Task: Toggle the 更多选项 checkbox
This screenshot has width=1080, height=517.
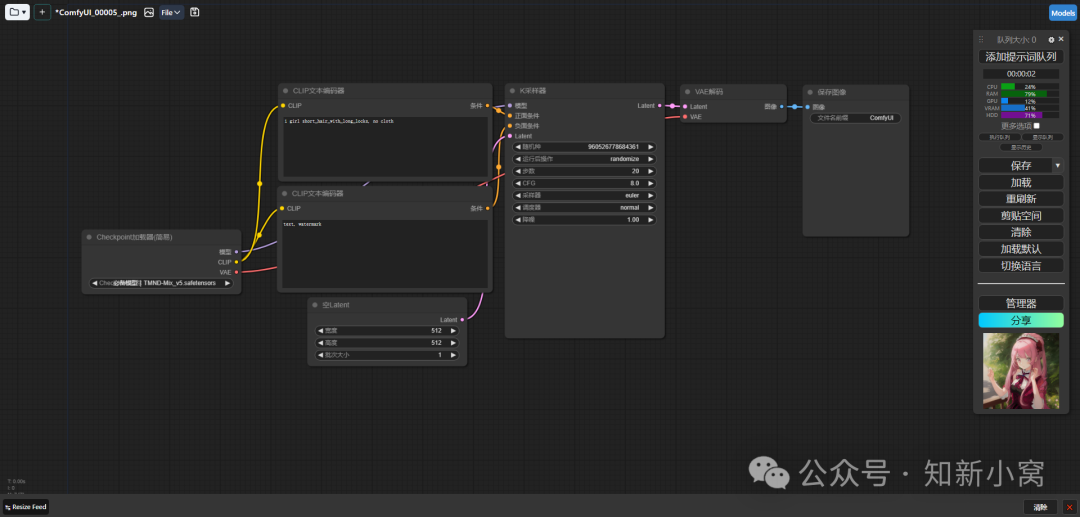Action: point(1037,126)
